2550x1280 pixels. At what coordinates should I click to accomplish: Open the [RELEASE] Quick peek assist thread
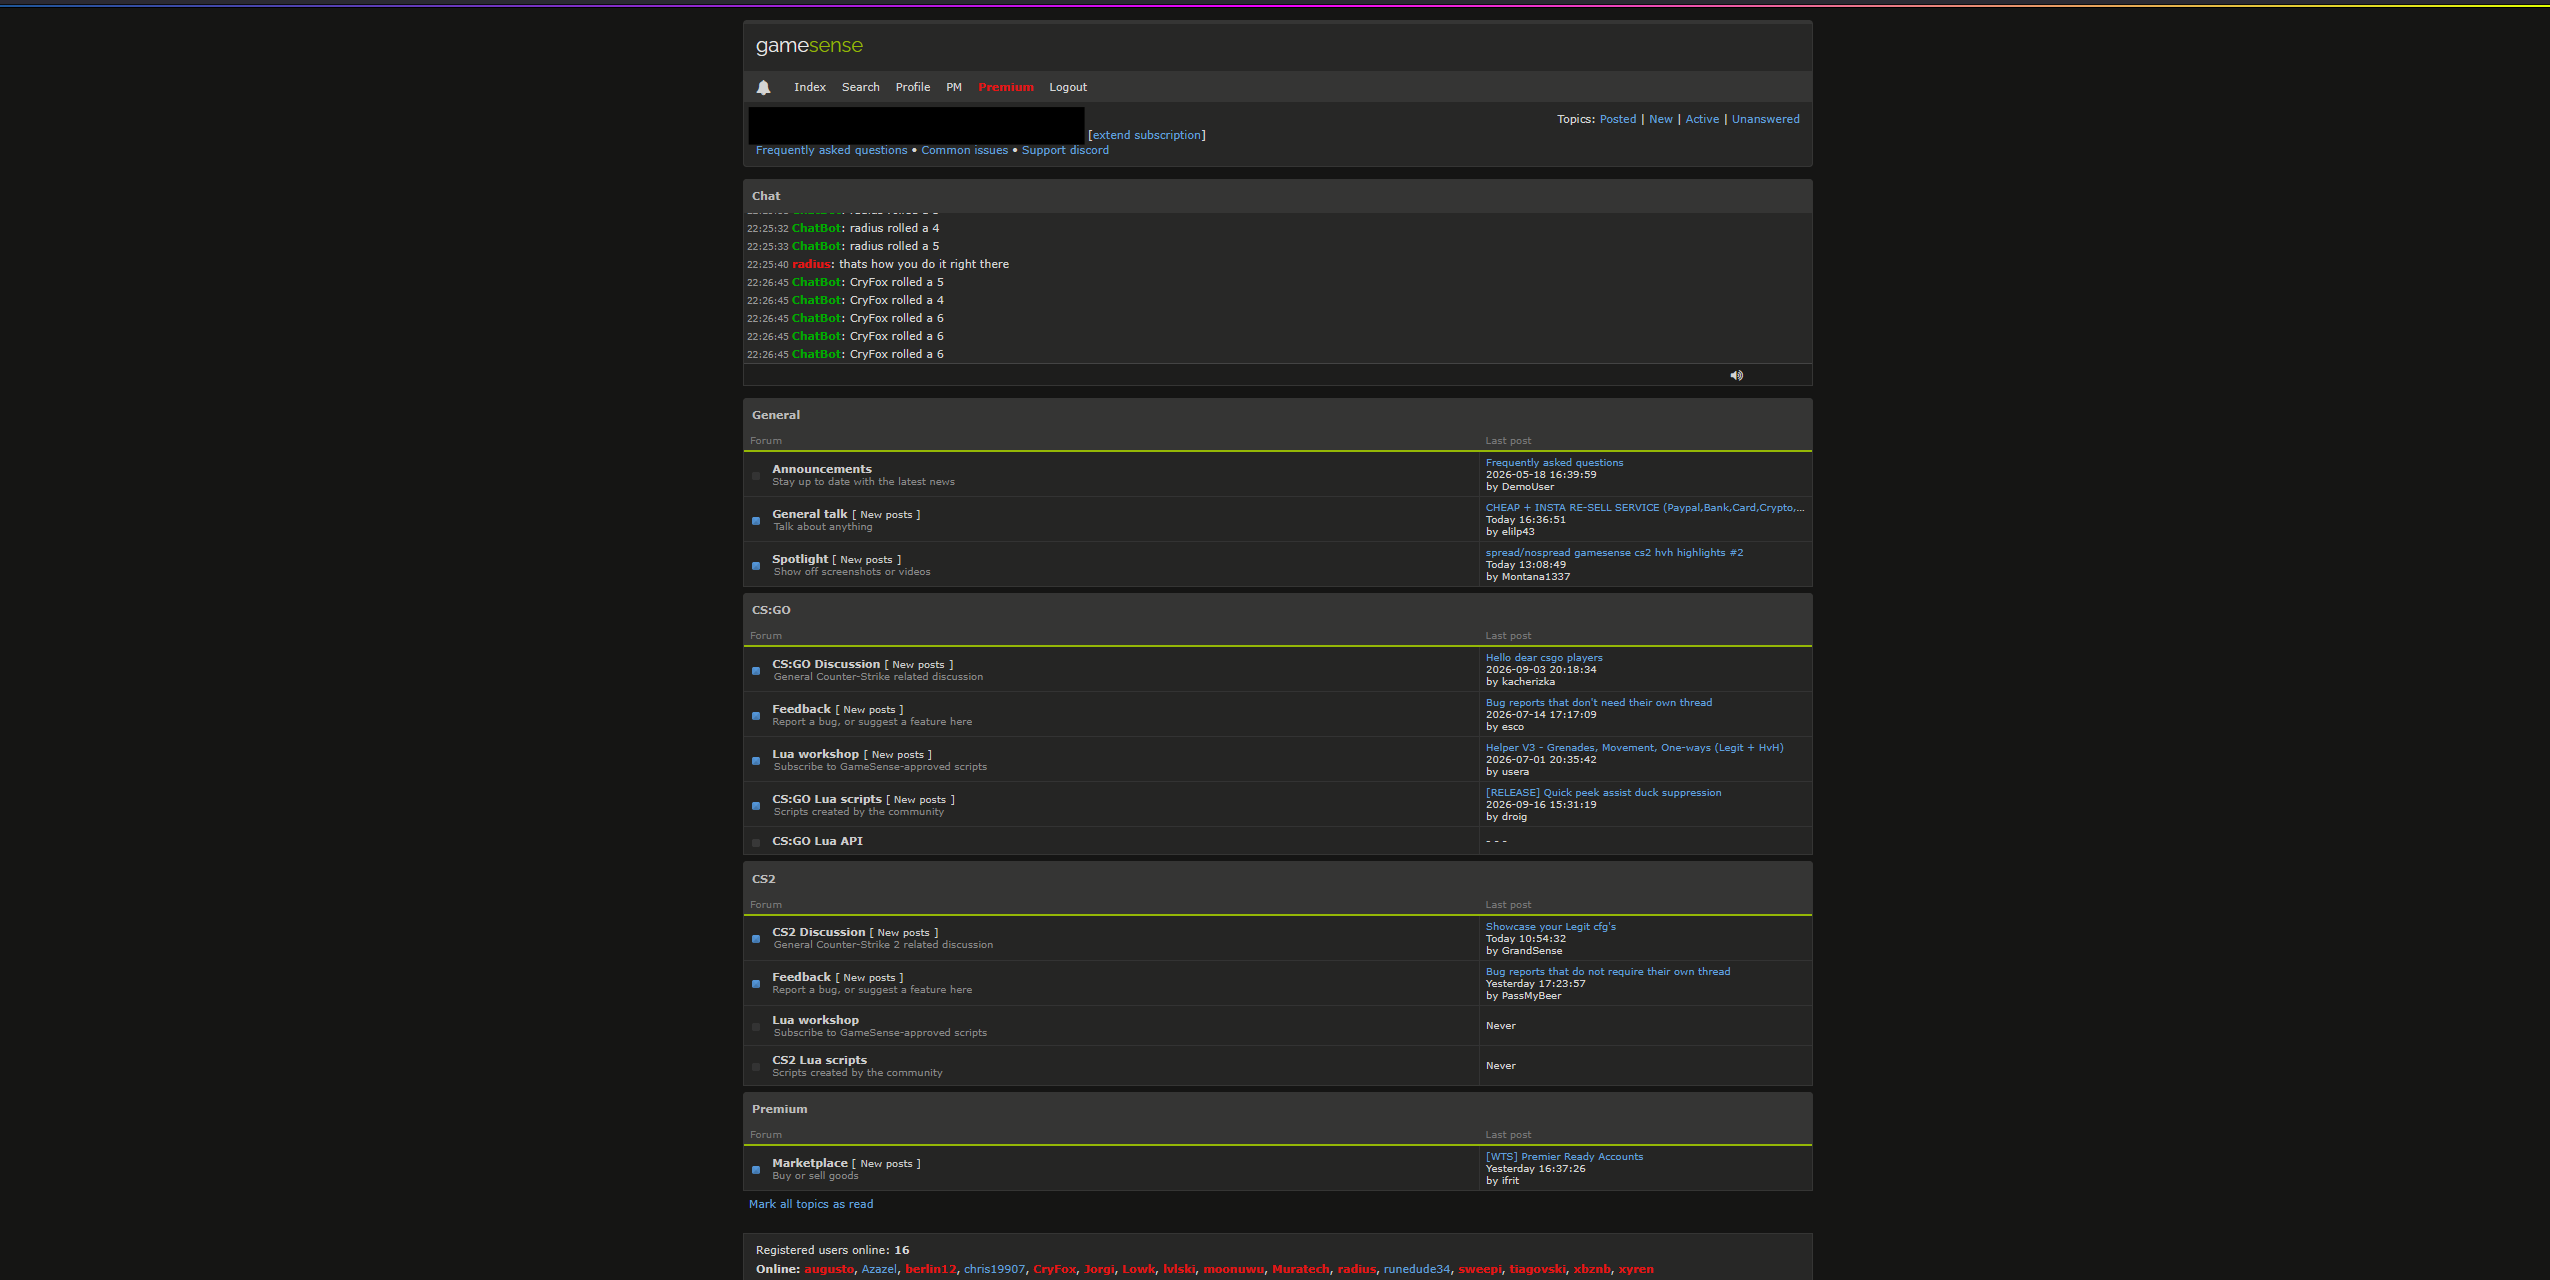tap(1604, 793)
